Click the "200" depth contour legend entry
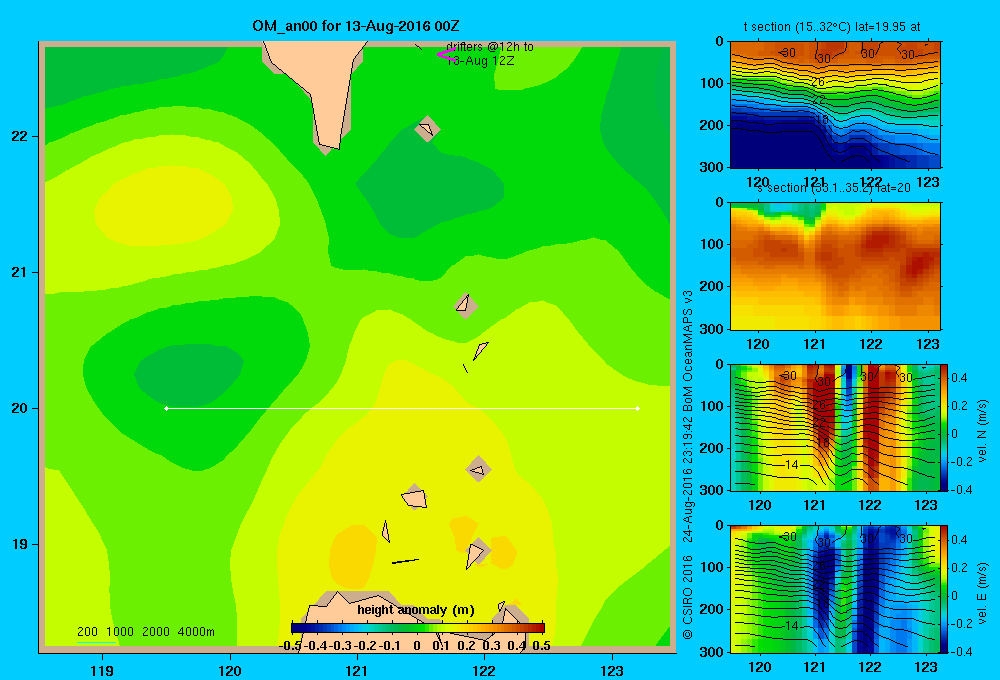Image resolution: width=1000 pixels, height=680 pixels. (87, 632)
